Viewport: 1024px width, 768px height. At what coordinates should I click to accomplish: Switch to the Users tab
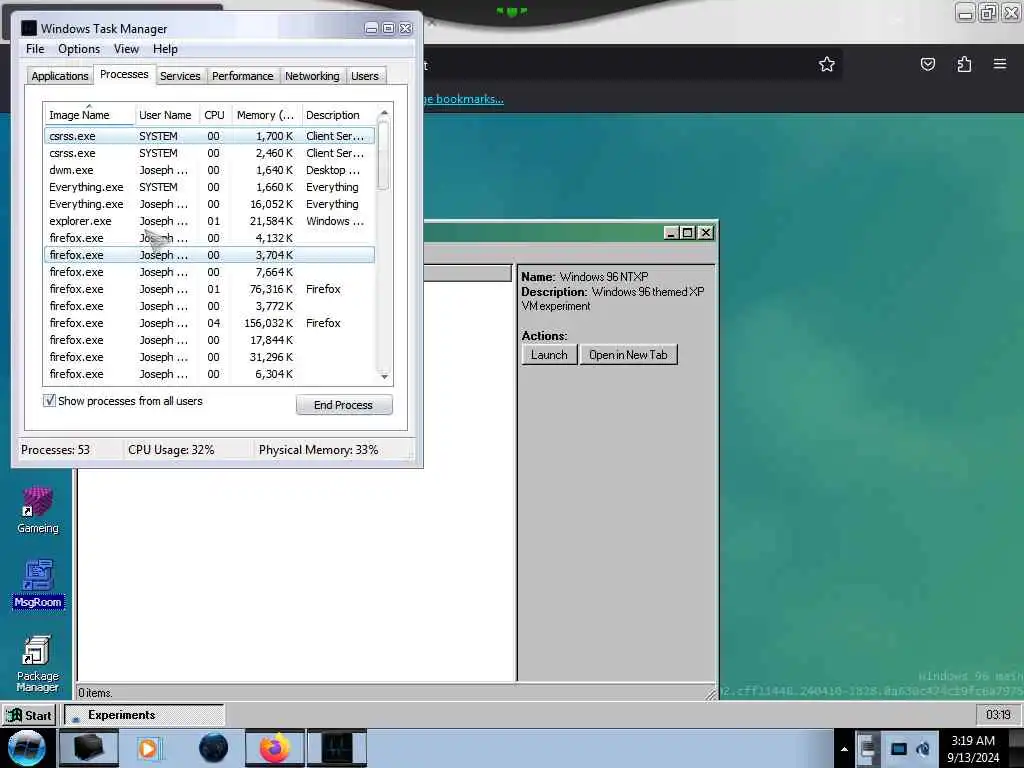tap(365, 76)
